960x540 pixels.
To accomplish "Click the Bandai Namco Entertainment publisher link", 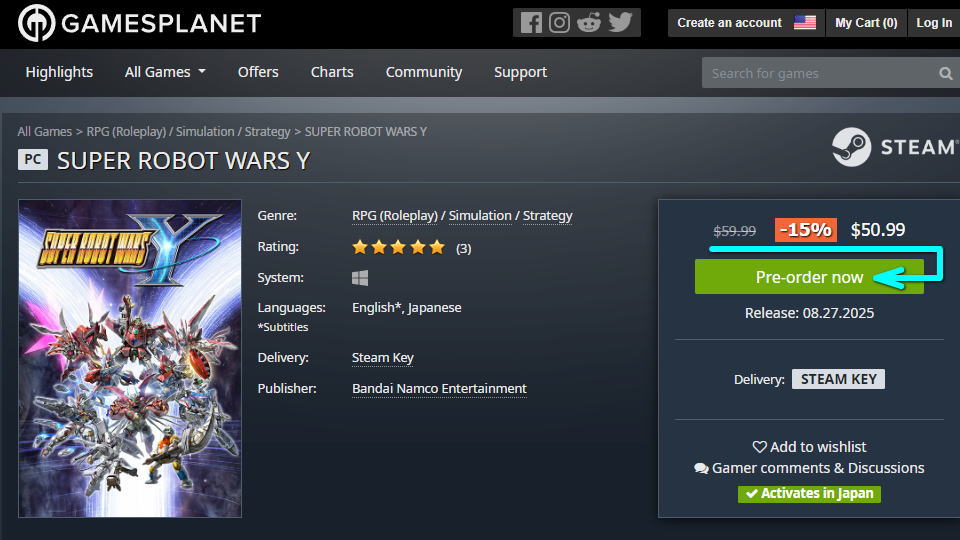I will [x=439, y=388].
